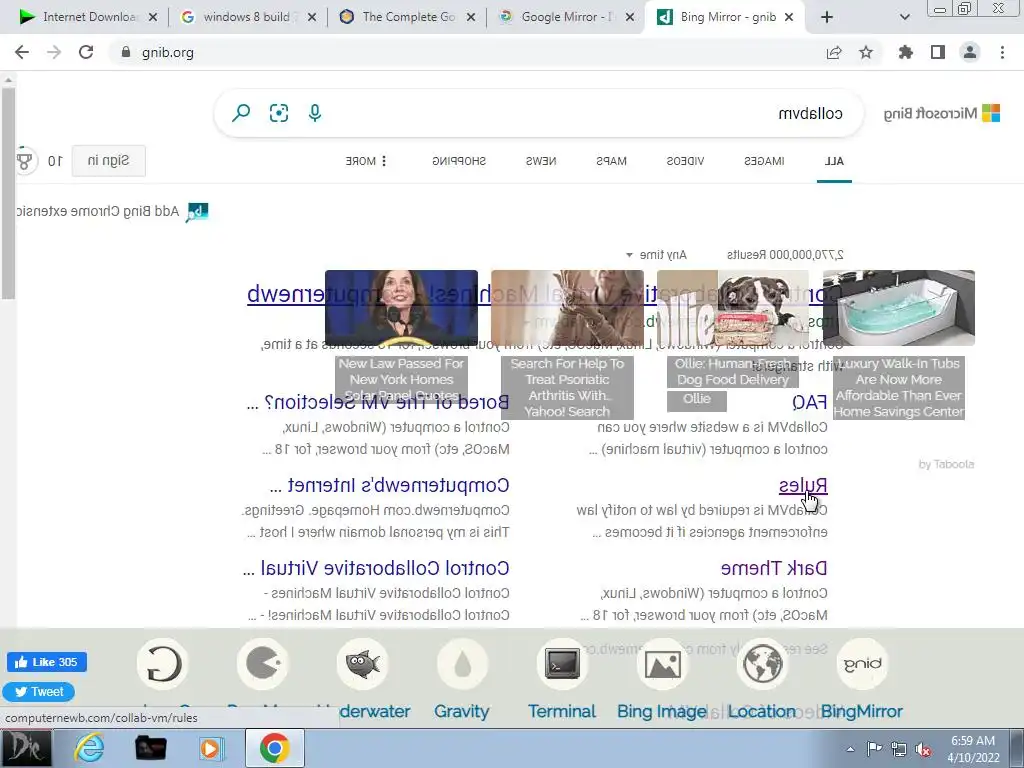Screen dimensions: 1024x768
Task: Switch to The Complete Go tab
Action: coord(408,17)
